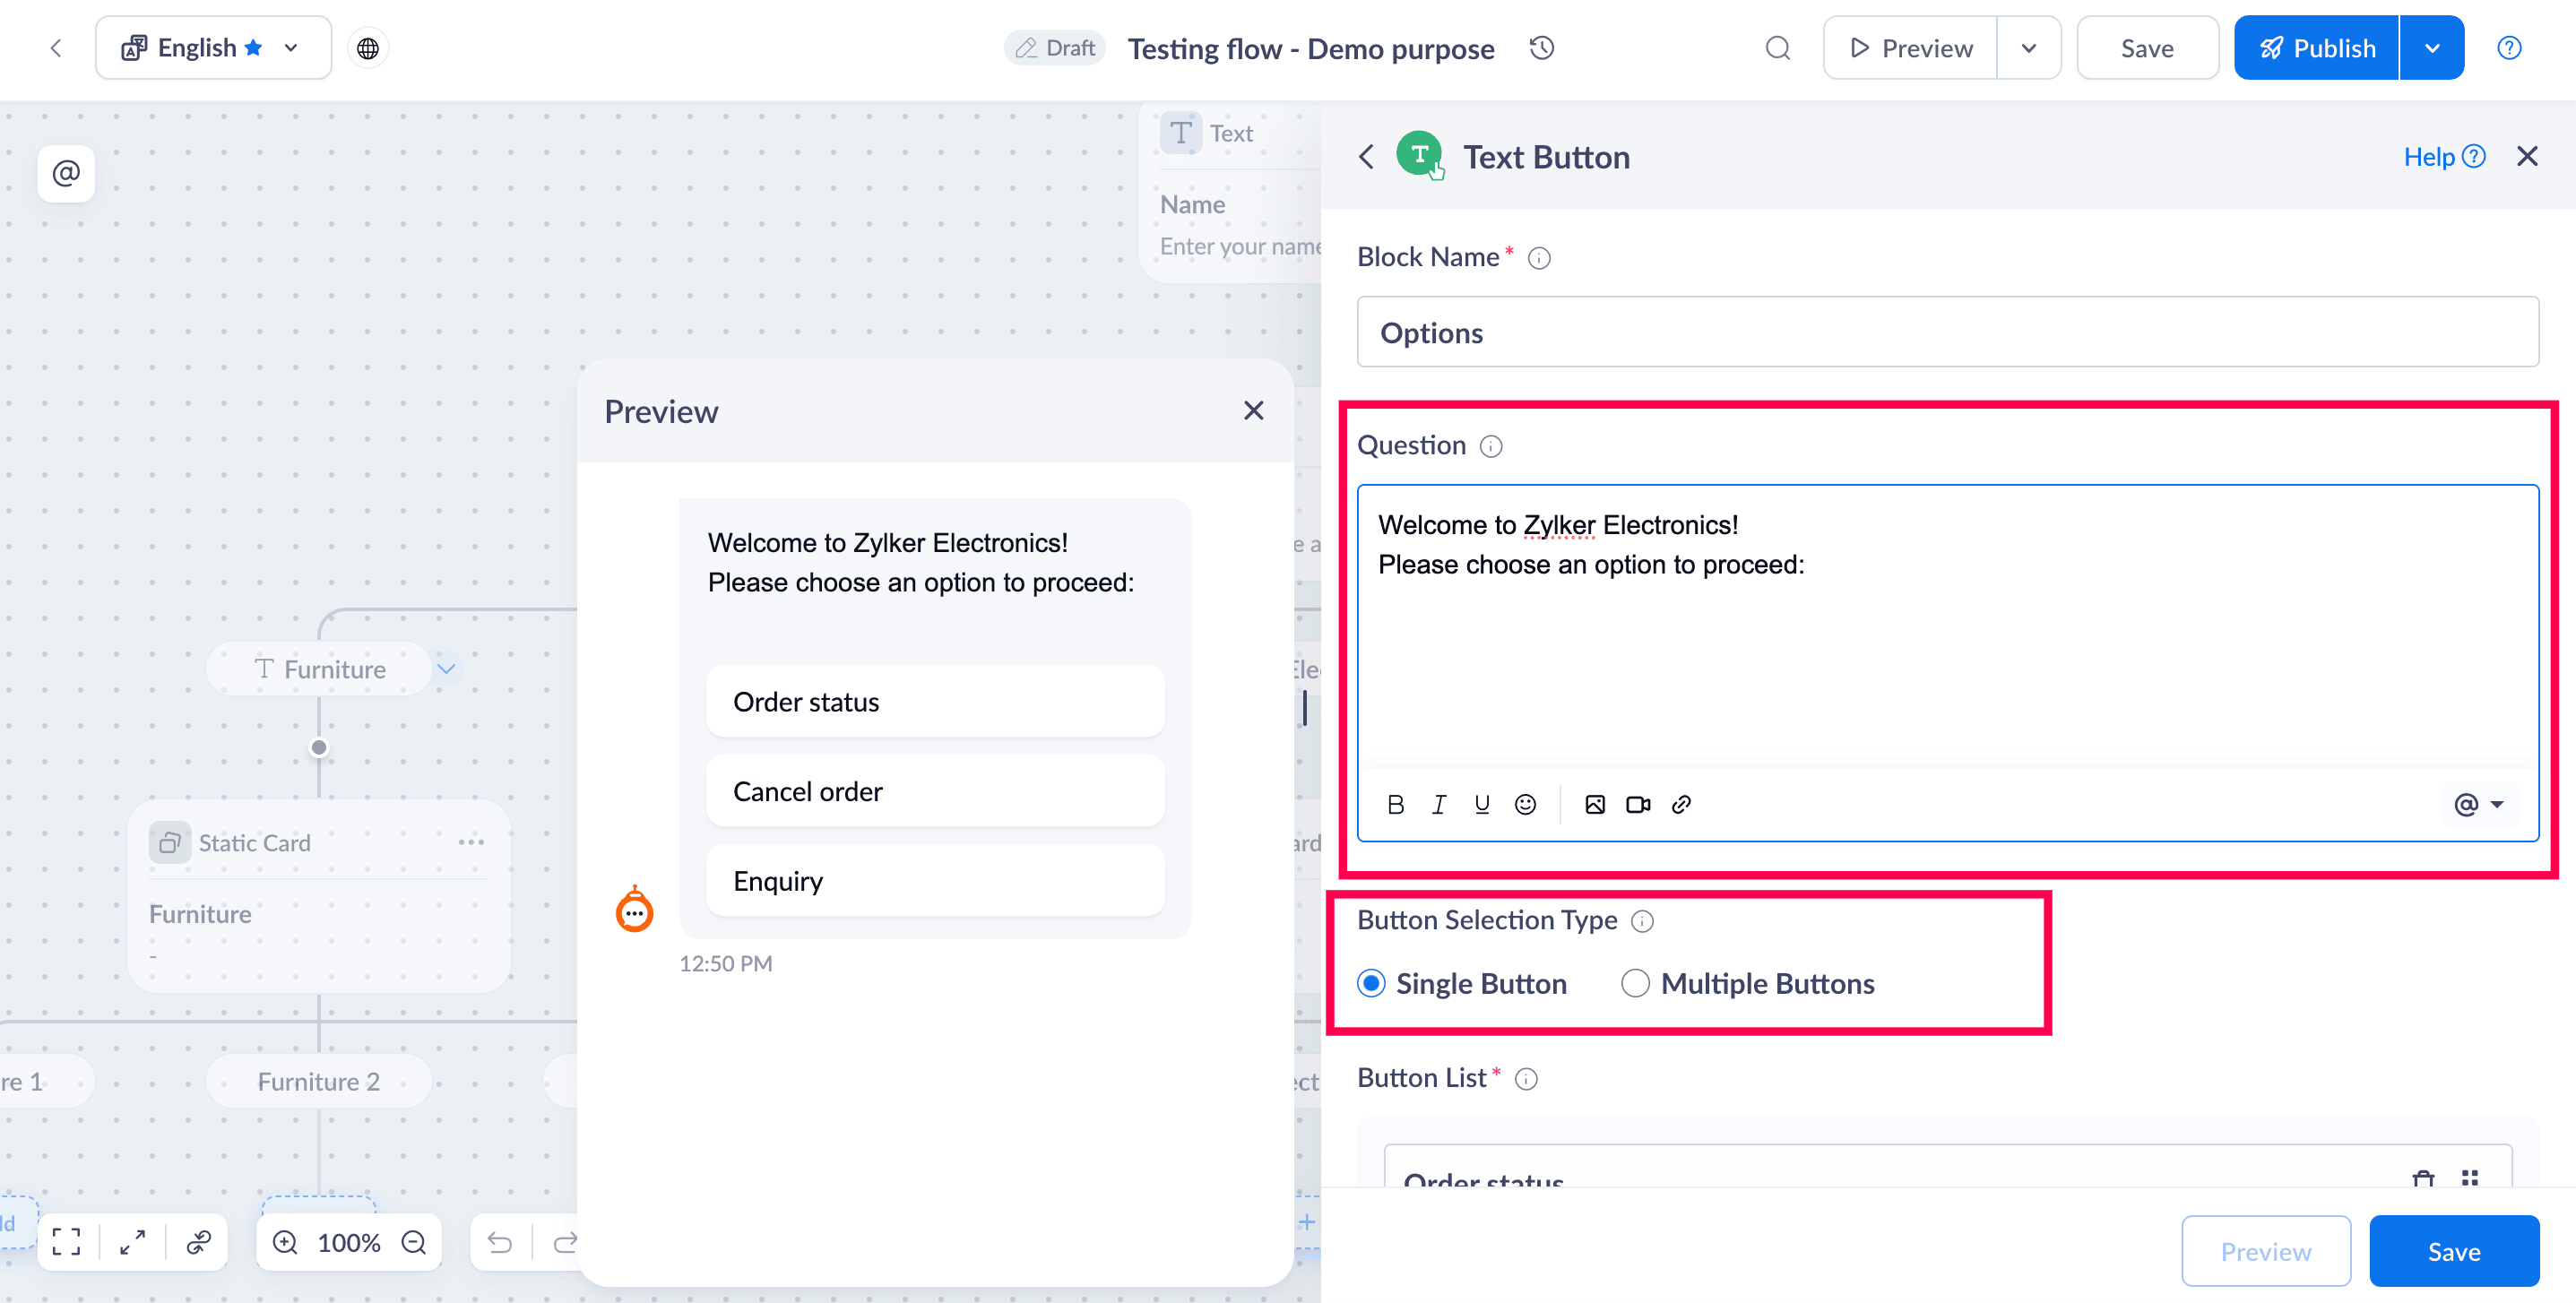Open the @ variable dropdown in editor
Viewport: 2576px width, 1303px height.
[x=2478, y=804]
